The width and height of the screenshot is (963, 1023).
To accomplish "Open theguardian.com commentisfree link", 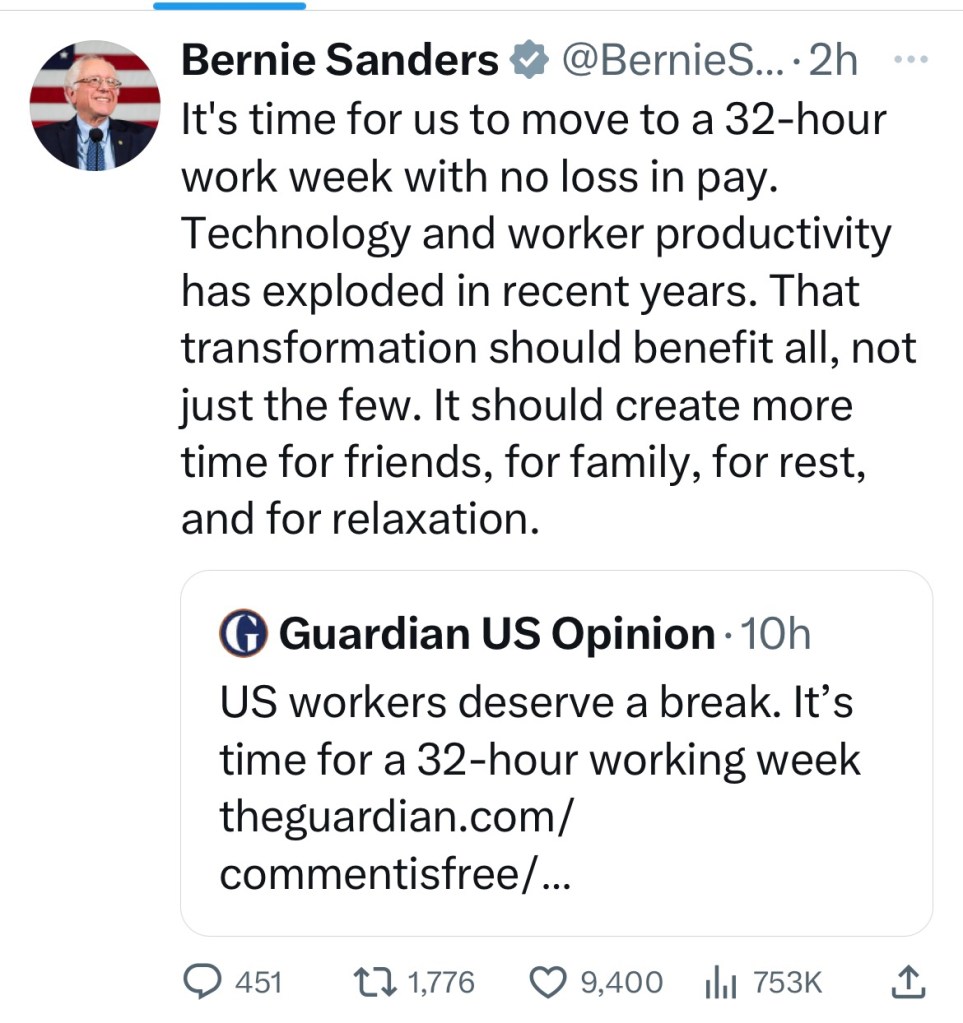I will (396, 846).
